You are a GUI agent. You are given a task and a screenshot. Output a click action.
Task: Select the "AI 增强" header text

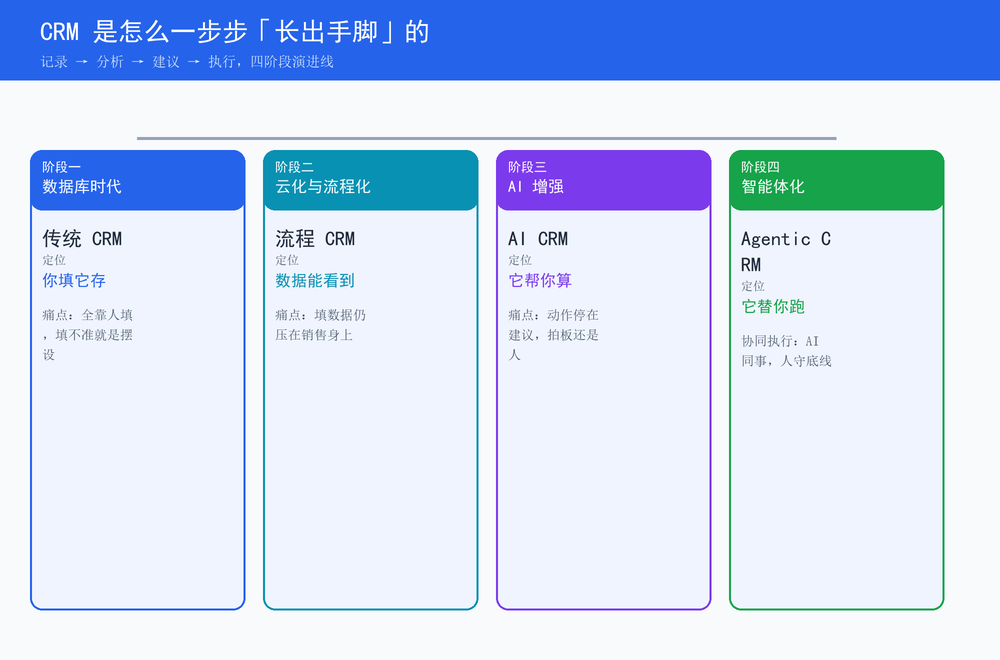click(x=536, y=186)
